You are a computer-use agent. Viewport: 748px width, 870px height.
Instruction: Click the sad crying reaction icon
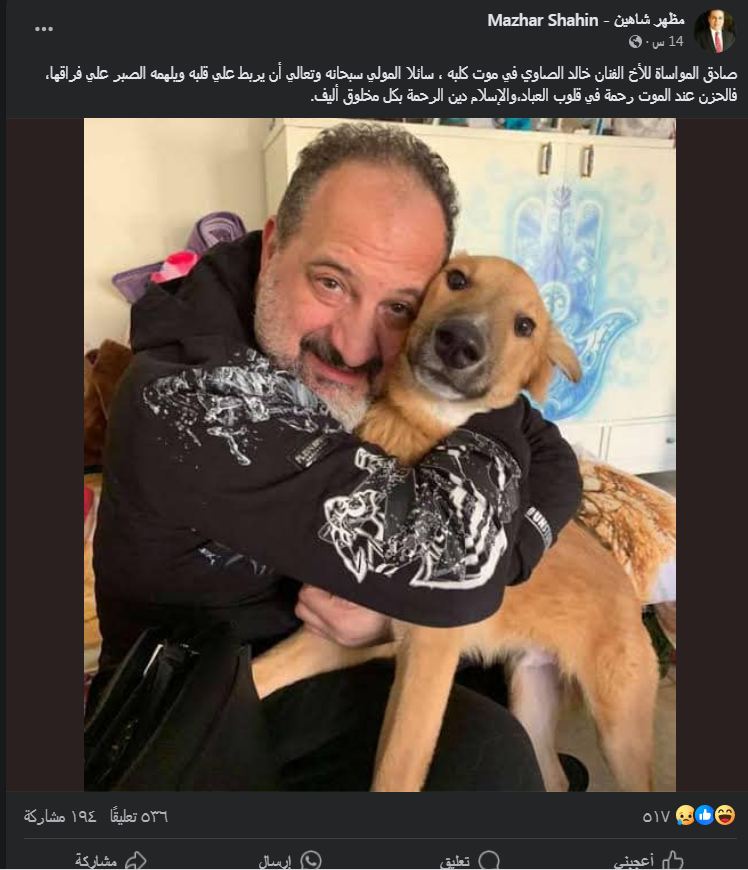pos(686,815)
